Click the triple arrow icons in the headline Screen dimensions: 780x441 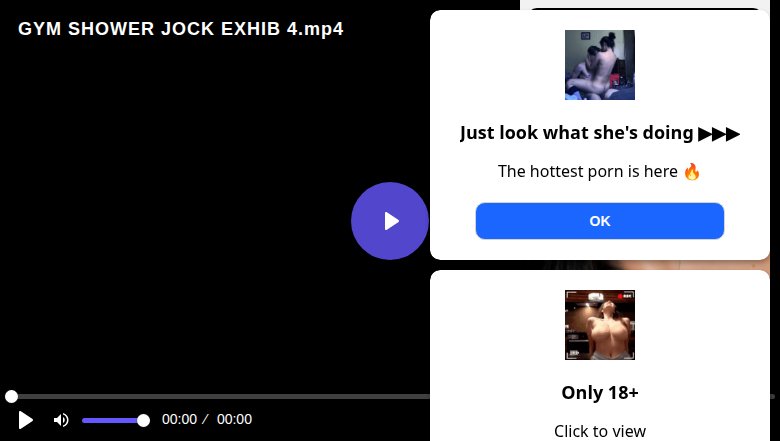click(x=719, y=134)
